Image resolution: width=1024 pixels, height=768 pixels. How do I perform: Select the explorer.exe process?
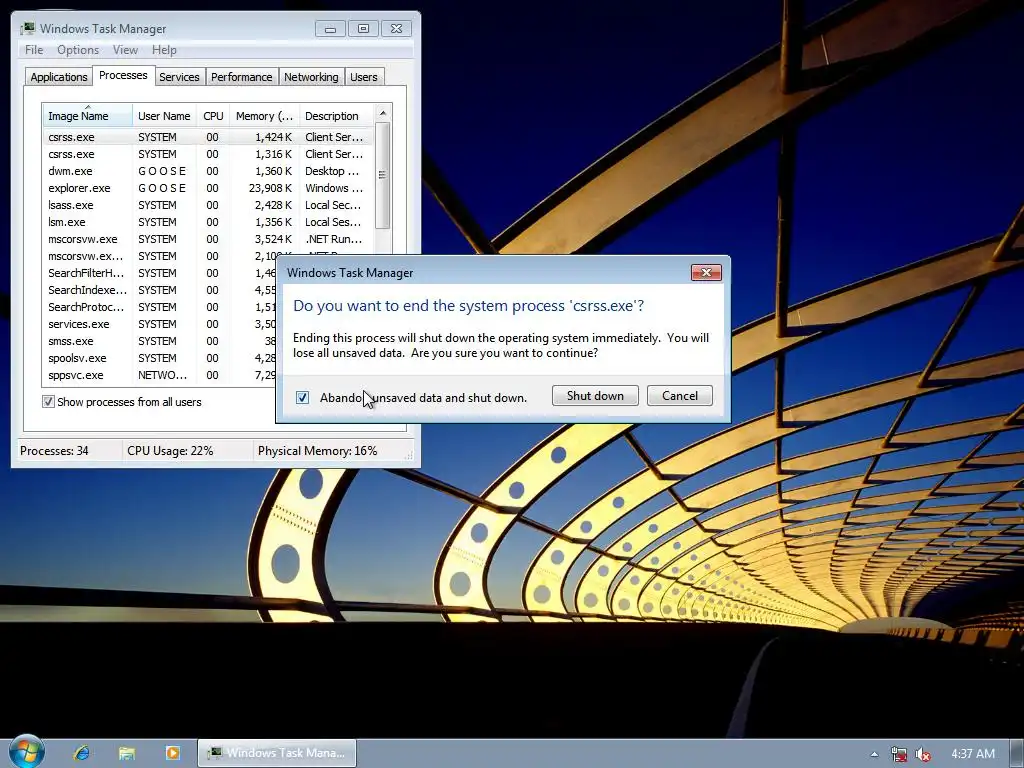point(208,188)
